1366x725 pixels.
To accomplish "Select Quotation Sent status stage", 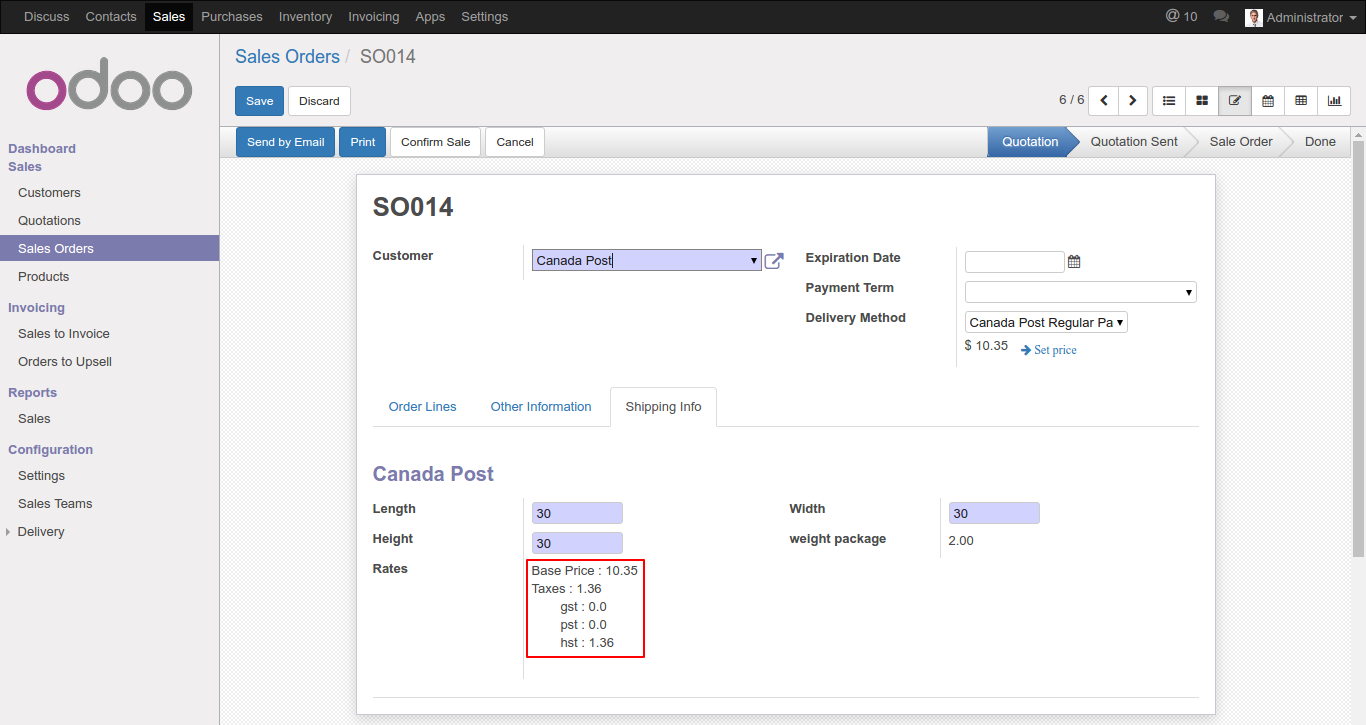I will (x=1133, y=142).
